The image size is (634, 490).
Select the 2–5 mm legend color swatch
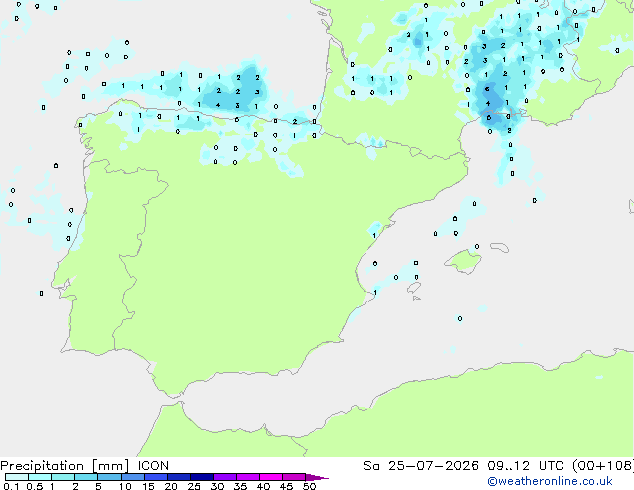(x=86, y=477)
